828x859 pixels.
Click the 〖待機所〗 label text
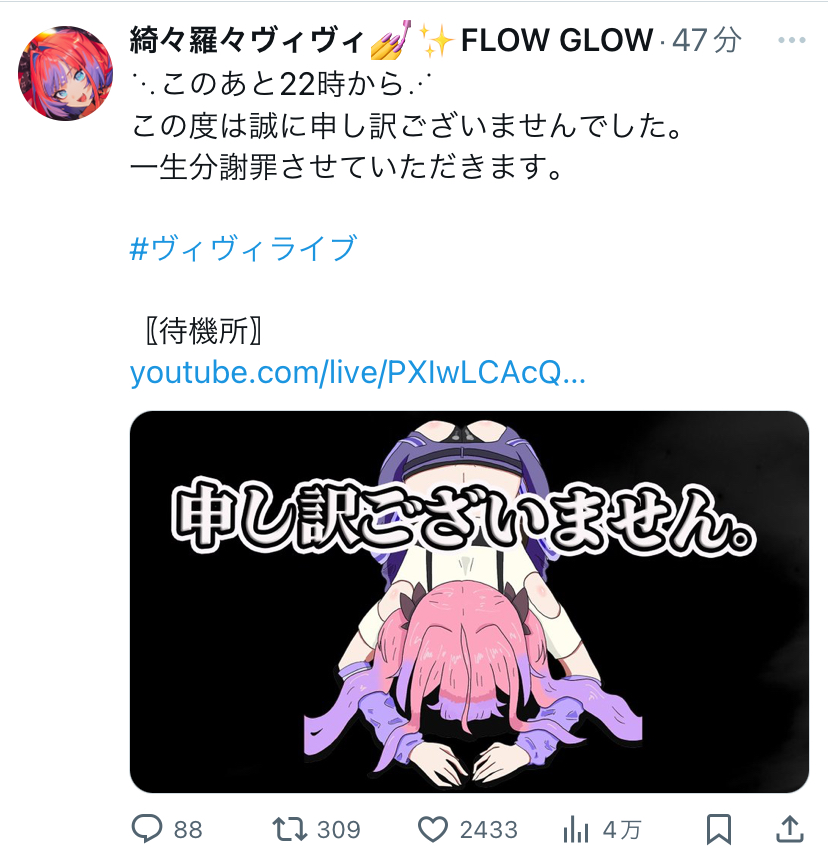204,330
